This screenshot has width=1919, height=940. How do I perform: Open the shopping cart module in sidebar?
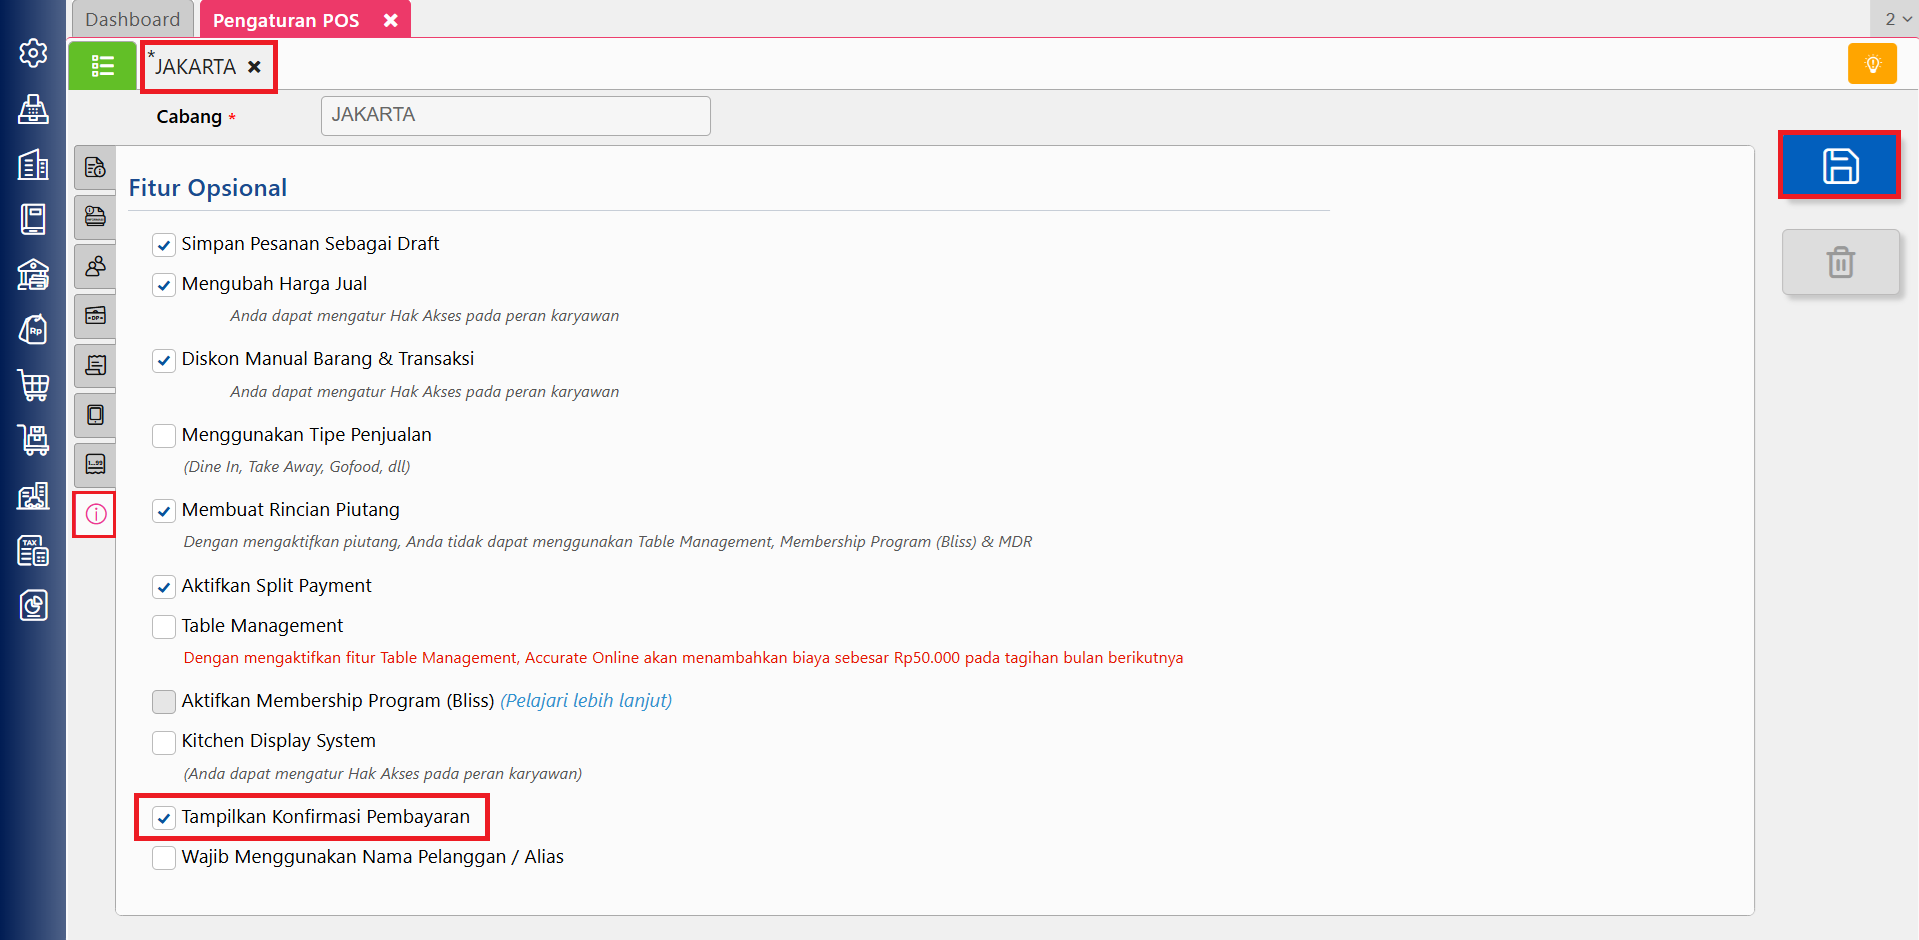(x=33, y=385)
